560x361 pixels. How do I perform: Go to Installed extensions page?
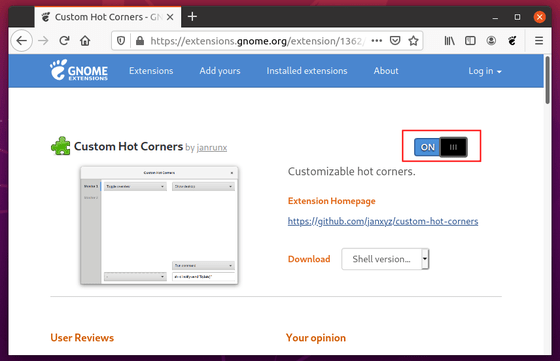(307, 71)
